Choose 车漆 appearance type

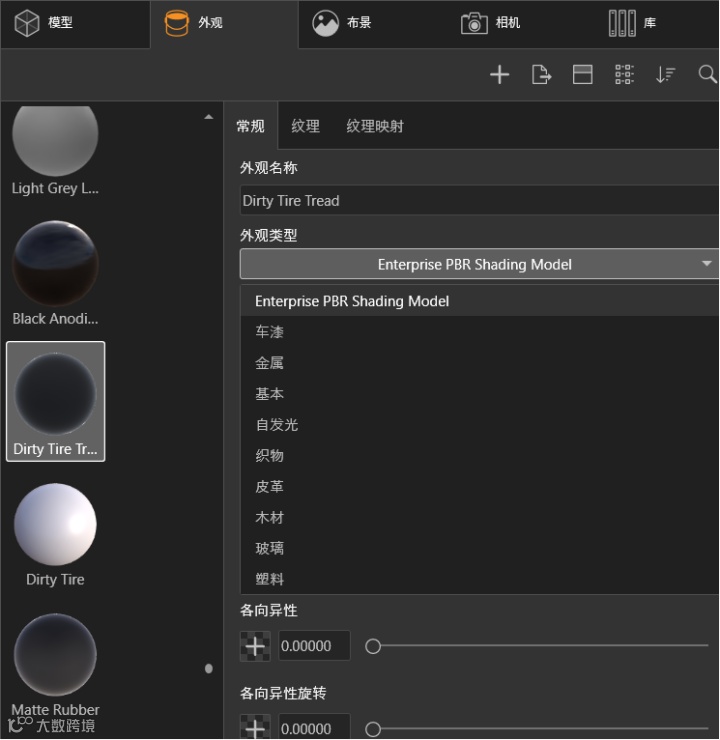[x=479, y=332]
